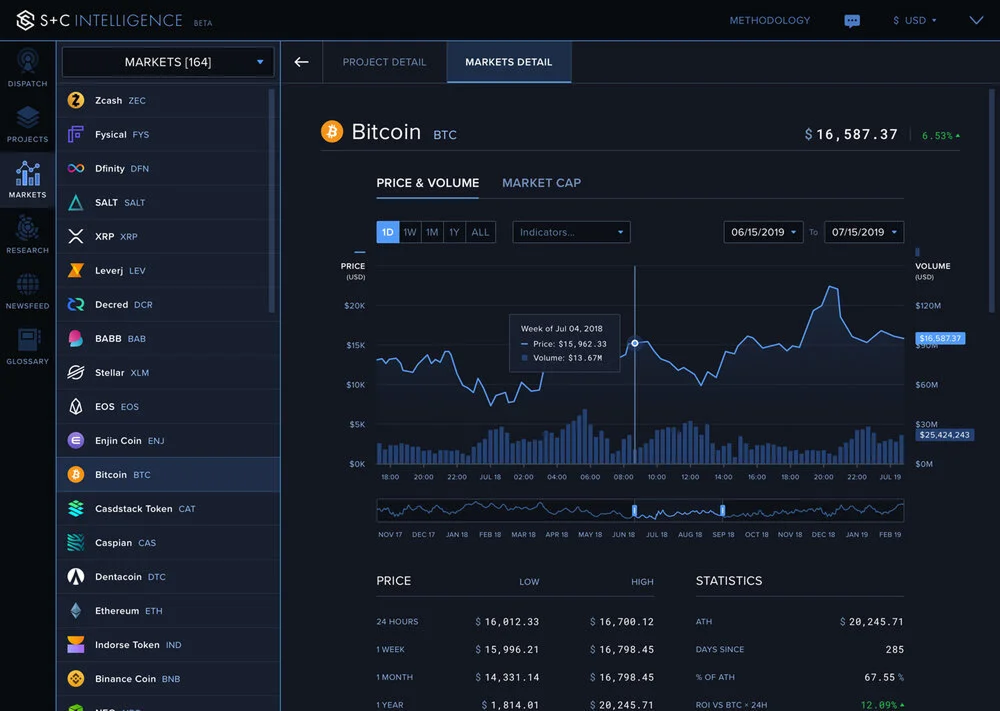Click the price chart data point marker

pos(635,343)
